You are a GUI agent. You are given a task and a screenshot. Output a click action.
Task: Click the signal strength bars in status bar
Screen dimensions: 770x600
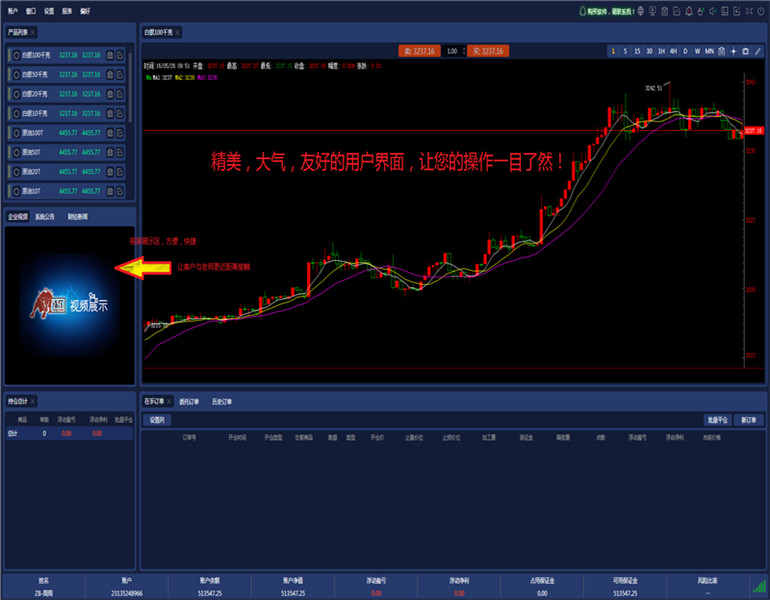759,586
